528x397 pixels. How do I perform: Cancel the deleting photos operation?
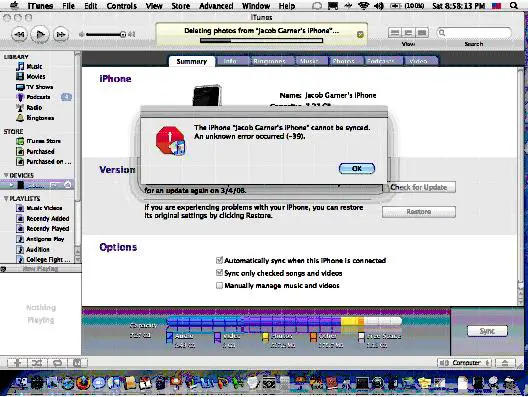tap(360, 34)
